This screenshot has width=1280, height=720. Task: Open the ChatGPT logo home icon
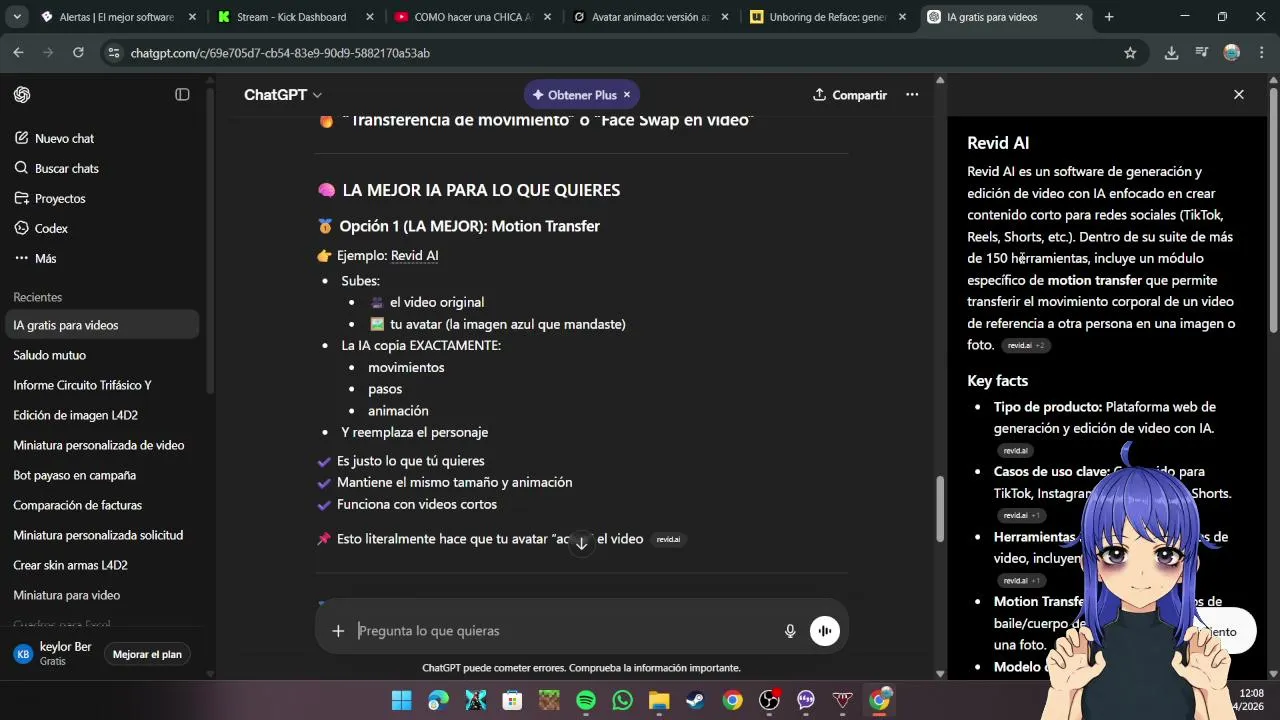(x=22, y=95)
